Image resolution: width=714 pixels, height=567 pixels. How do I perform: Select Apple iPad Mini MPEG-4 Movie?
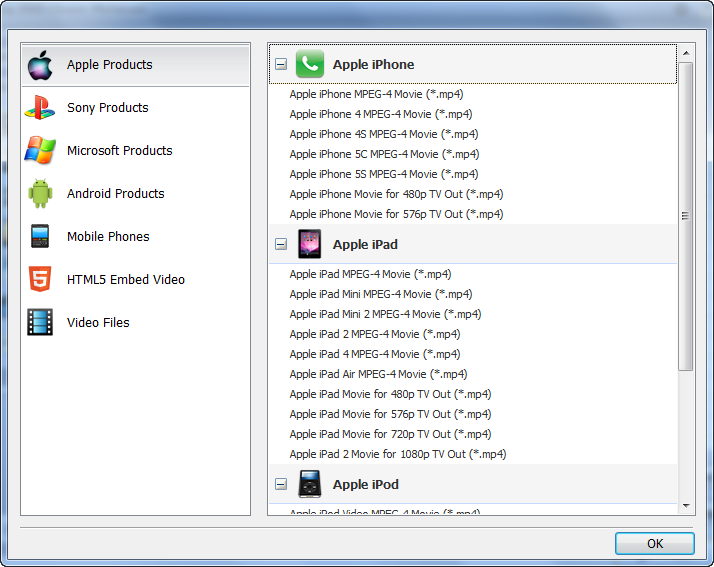click(x=381, y=294)
